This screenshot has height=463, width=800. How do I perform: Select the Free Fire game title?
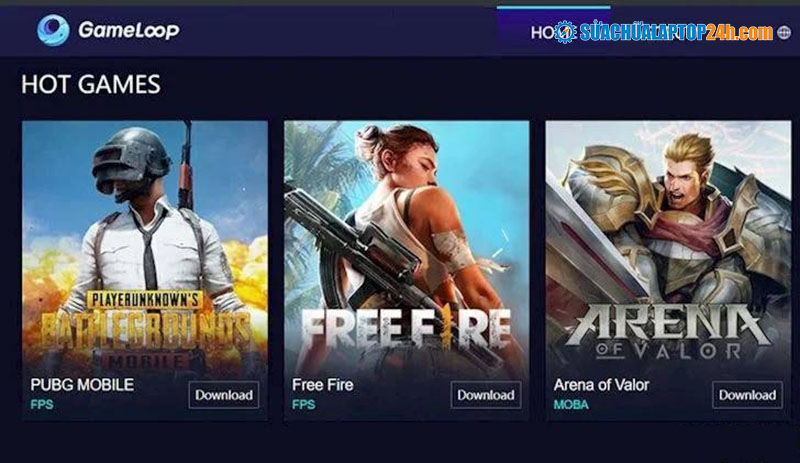322,385
